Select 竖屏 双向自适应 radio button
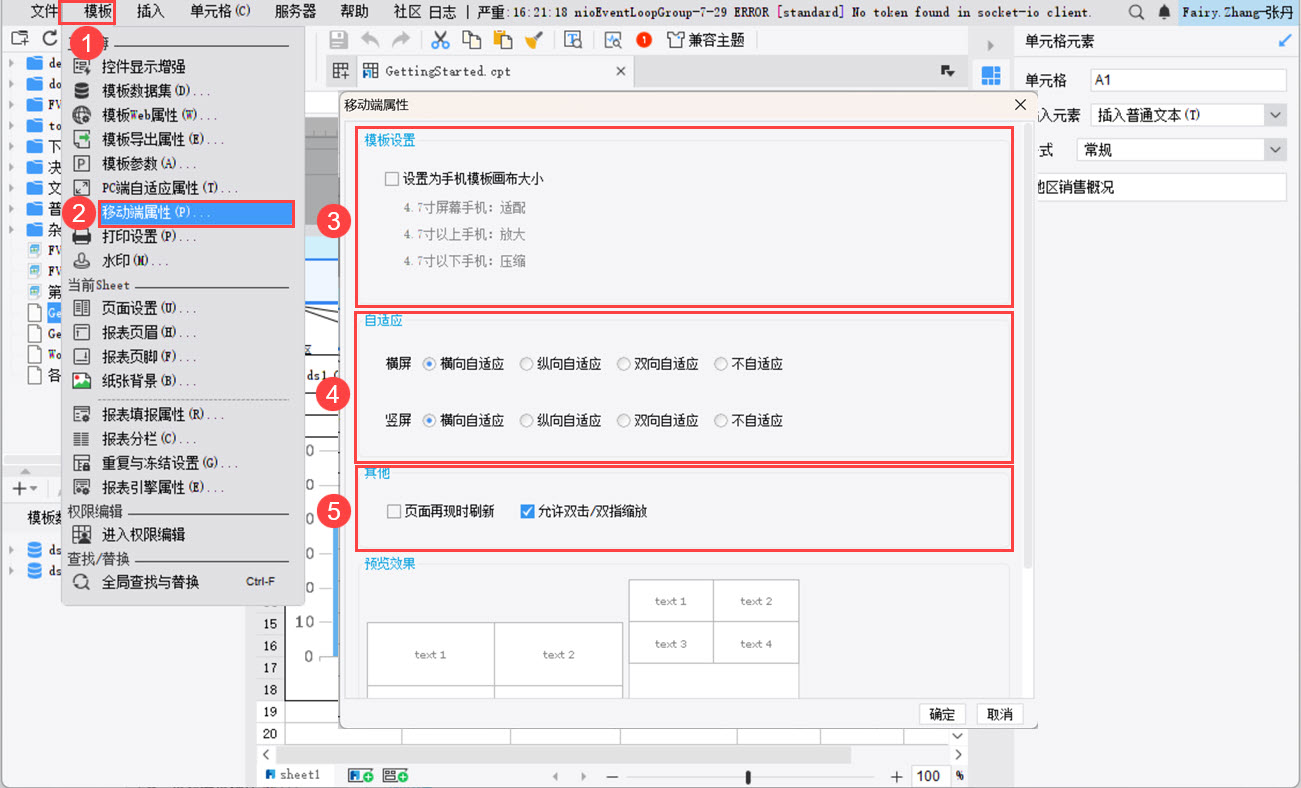The width and height of the screenshot is (1301, 788). pyautogui.click(x=623, y=421)
